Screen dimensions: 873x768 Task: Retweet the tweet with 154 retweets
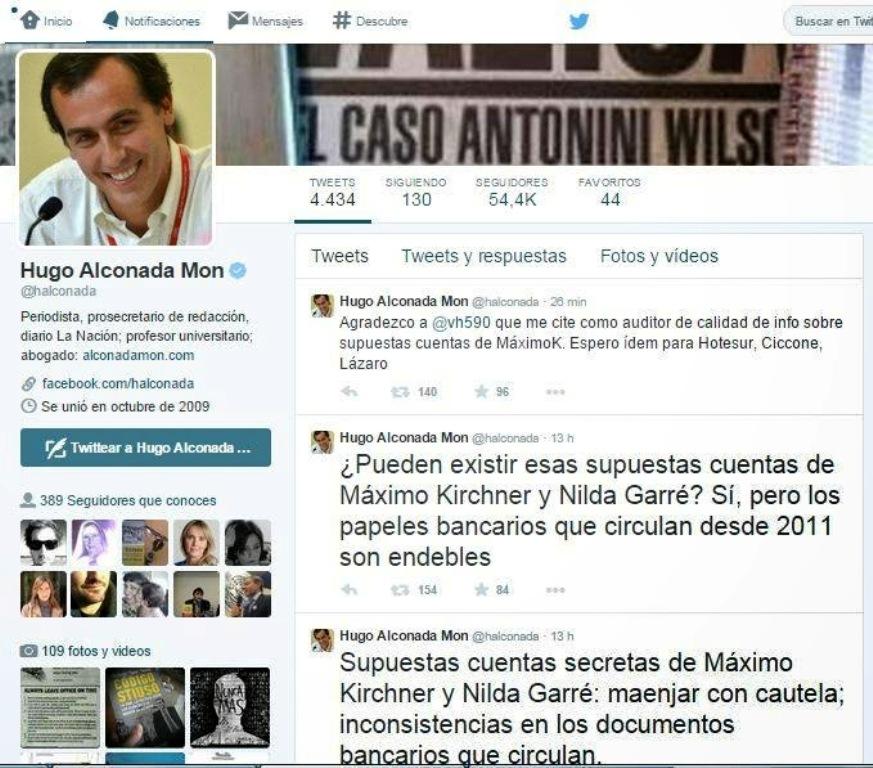coord(400,590)
